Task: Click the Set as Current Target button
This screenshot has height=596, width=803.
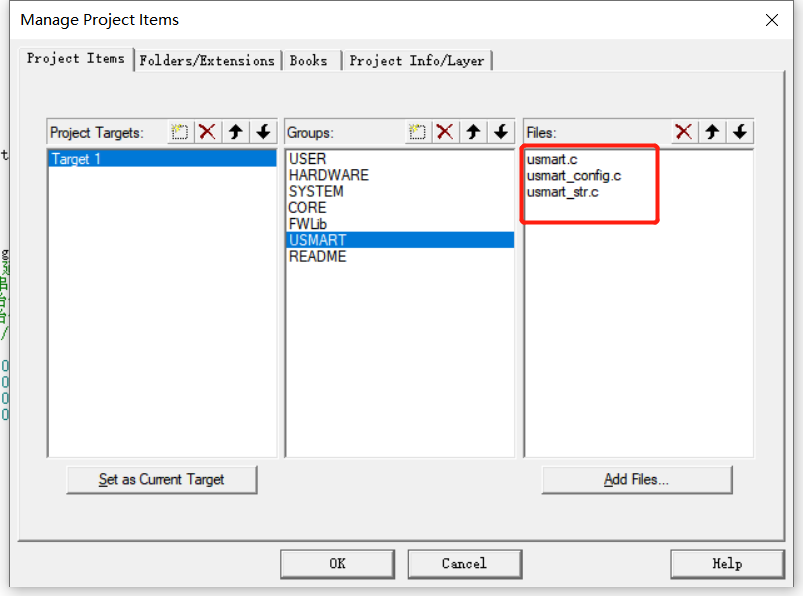Action: (x=162, y=480)
